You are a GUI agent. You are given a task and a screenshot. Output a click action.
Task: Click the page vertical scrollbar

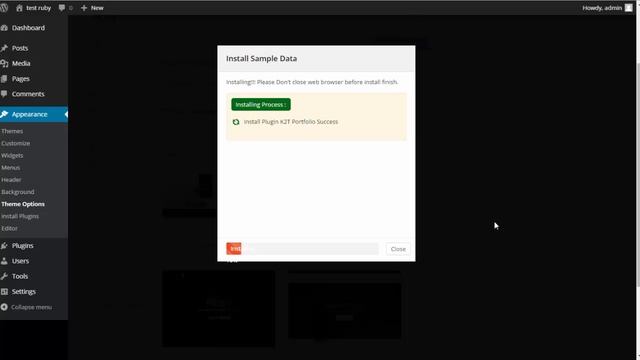[x=638, y=176]
